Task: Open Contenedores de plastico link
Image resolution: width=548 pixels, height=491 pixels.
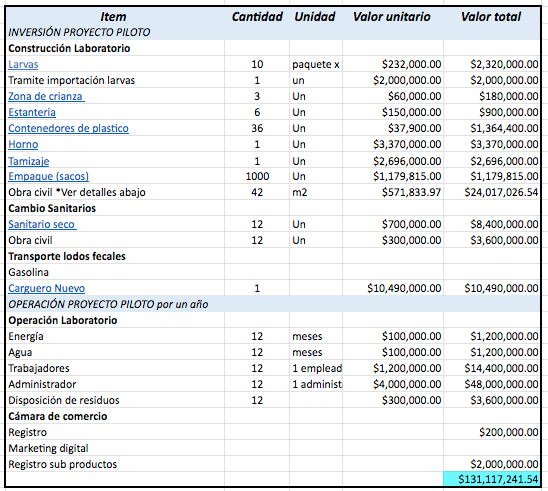Action: (x=68, y=128)
